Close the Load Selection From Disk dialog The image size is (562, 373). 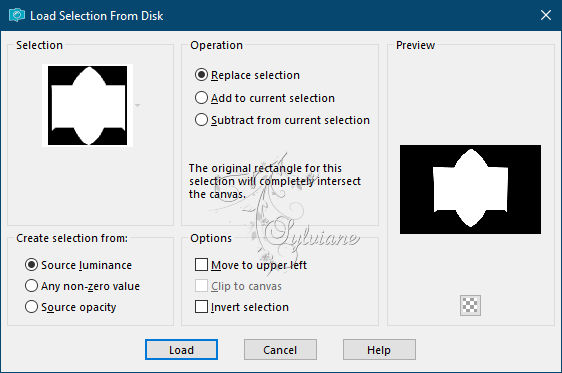pos(546,15)
